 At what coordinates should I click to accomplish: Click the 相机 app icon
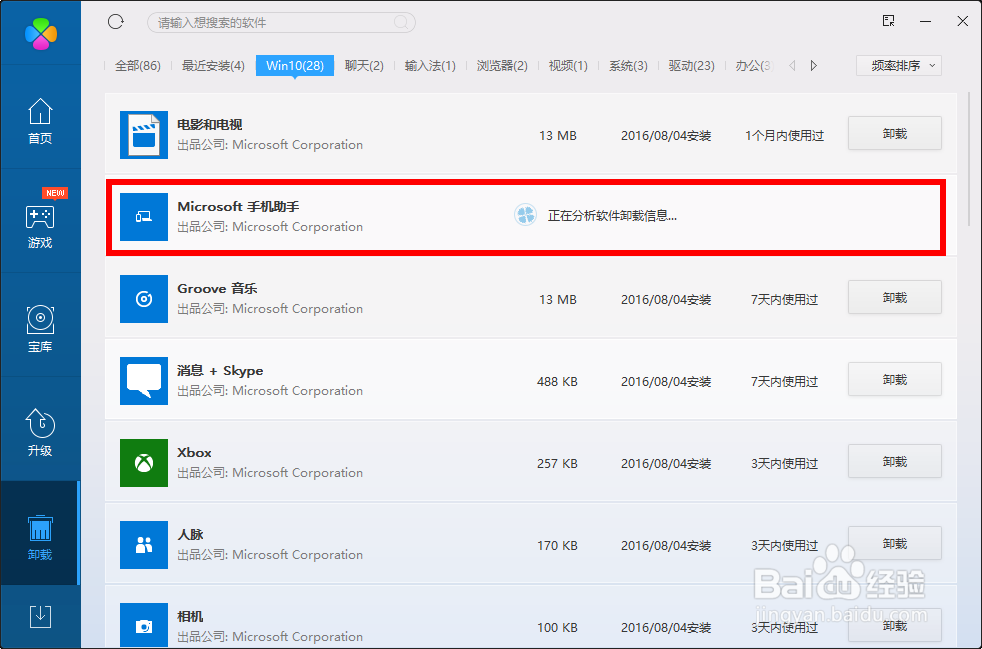point(144,625)
